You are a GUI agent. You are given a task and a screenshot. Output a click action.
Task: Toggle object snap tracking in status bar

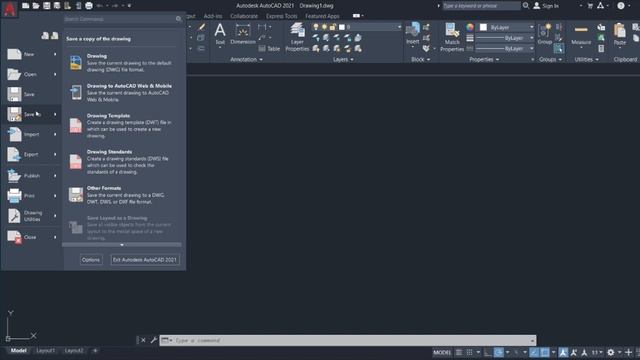534,352
